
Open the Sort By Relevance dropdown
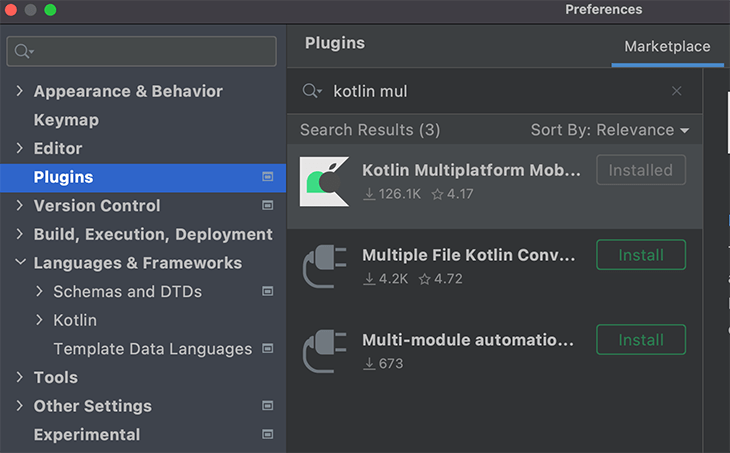(x=610, y=130)
